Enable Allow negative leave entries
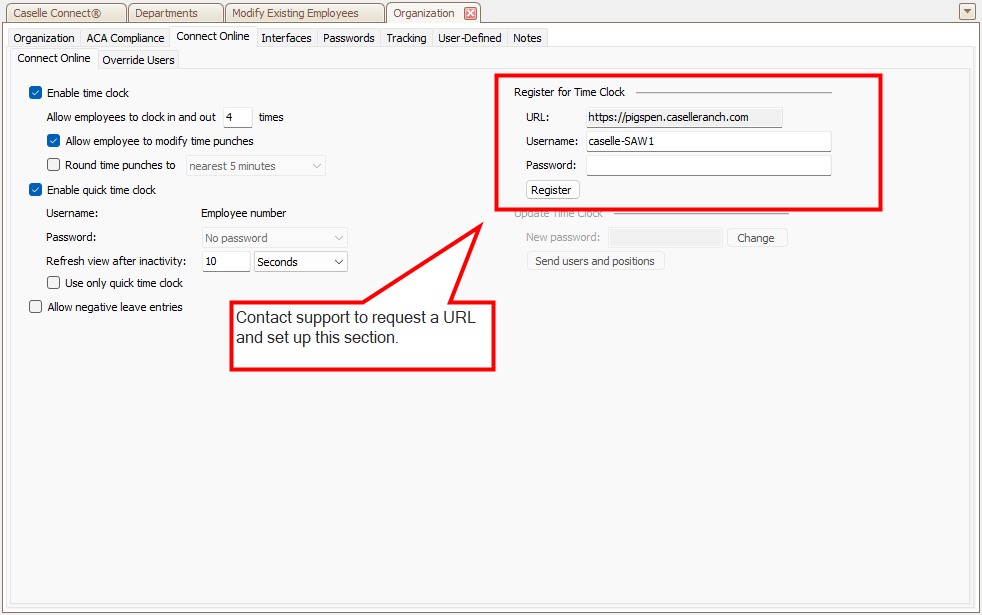This screenshot has height=615, width=982. pos(36,307)
